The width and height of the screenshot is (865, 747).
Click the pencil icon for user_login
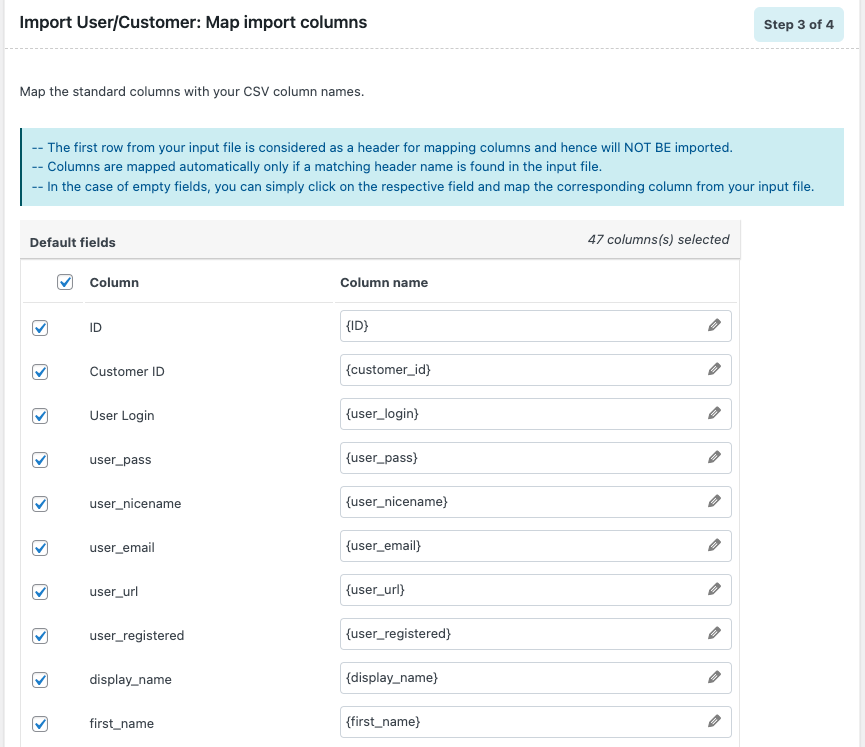click(x=714, y=413)
